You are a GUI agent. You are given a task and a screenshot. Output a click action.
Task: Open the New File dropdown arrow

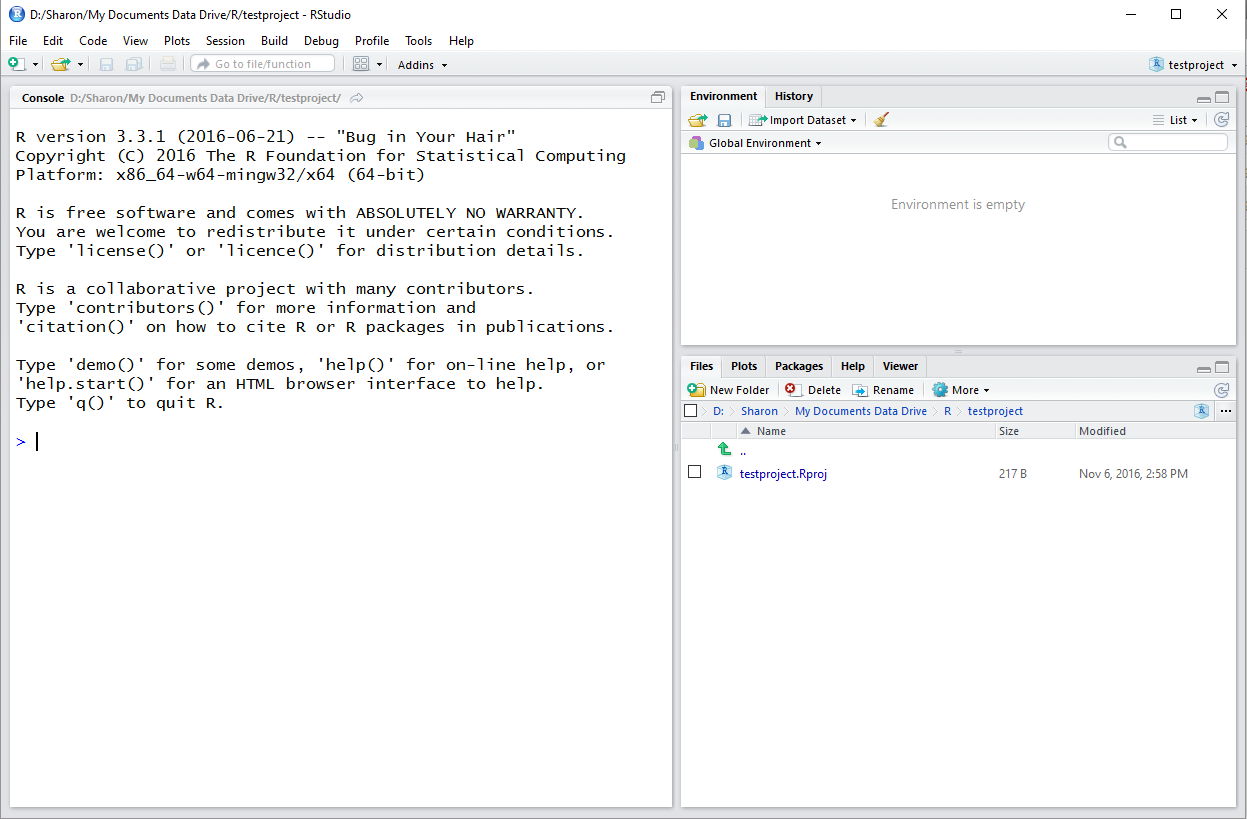click(35, 65)
